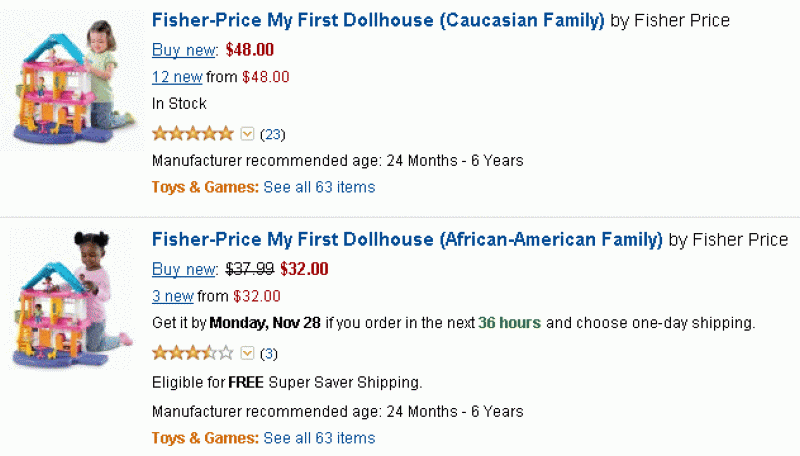Click the five-star rating icon
800x456 pixels.
pyautogui.click(x=192, y=133)
